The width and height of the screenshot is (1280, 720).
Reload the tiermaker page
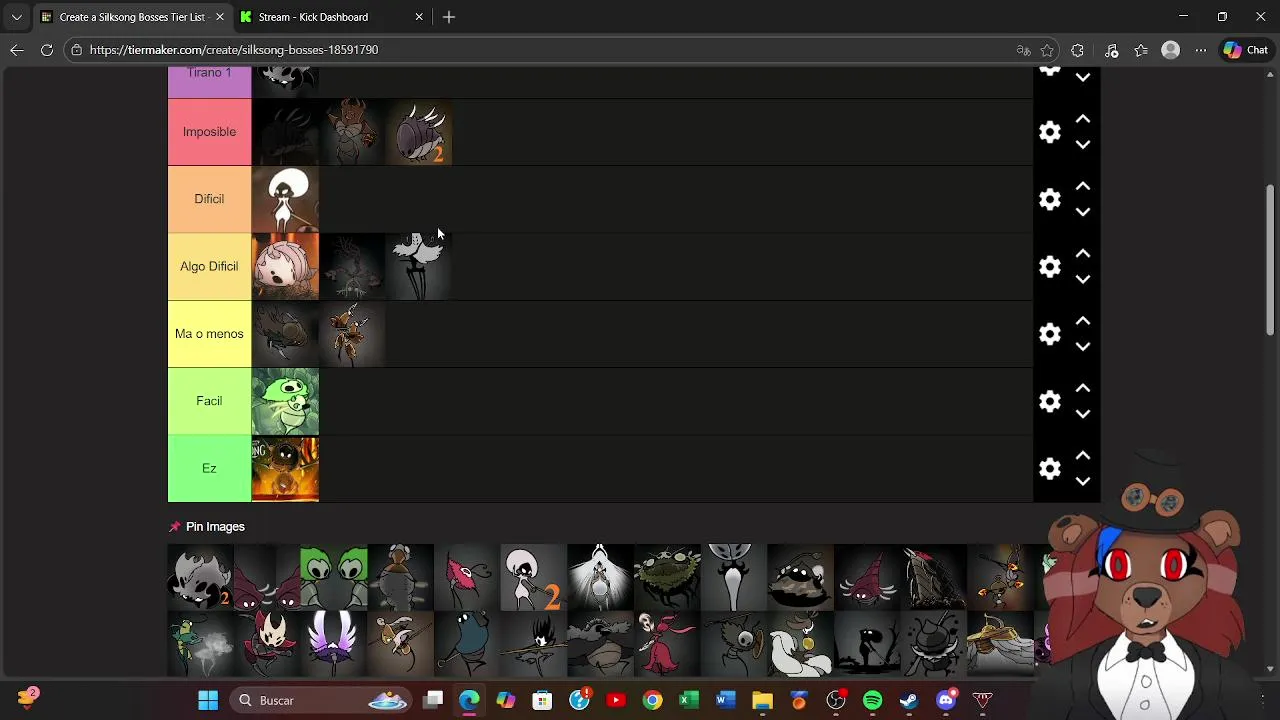[x=47, y=50]
